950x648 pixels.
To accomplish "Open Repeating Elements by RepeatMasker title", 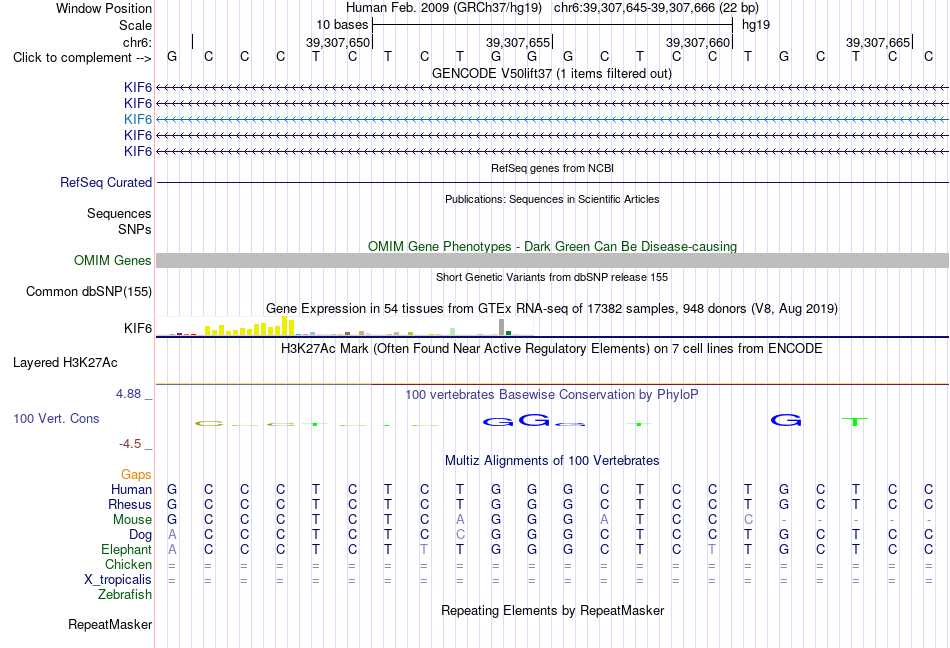I will [x=552, y=610].
